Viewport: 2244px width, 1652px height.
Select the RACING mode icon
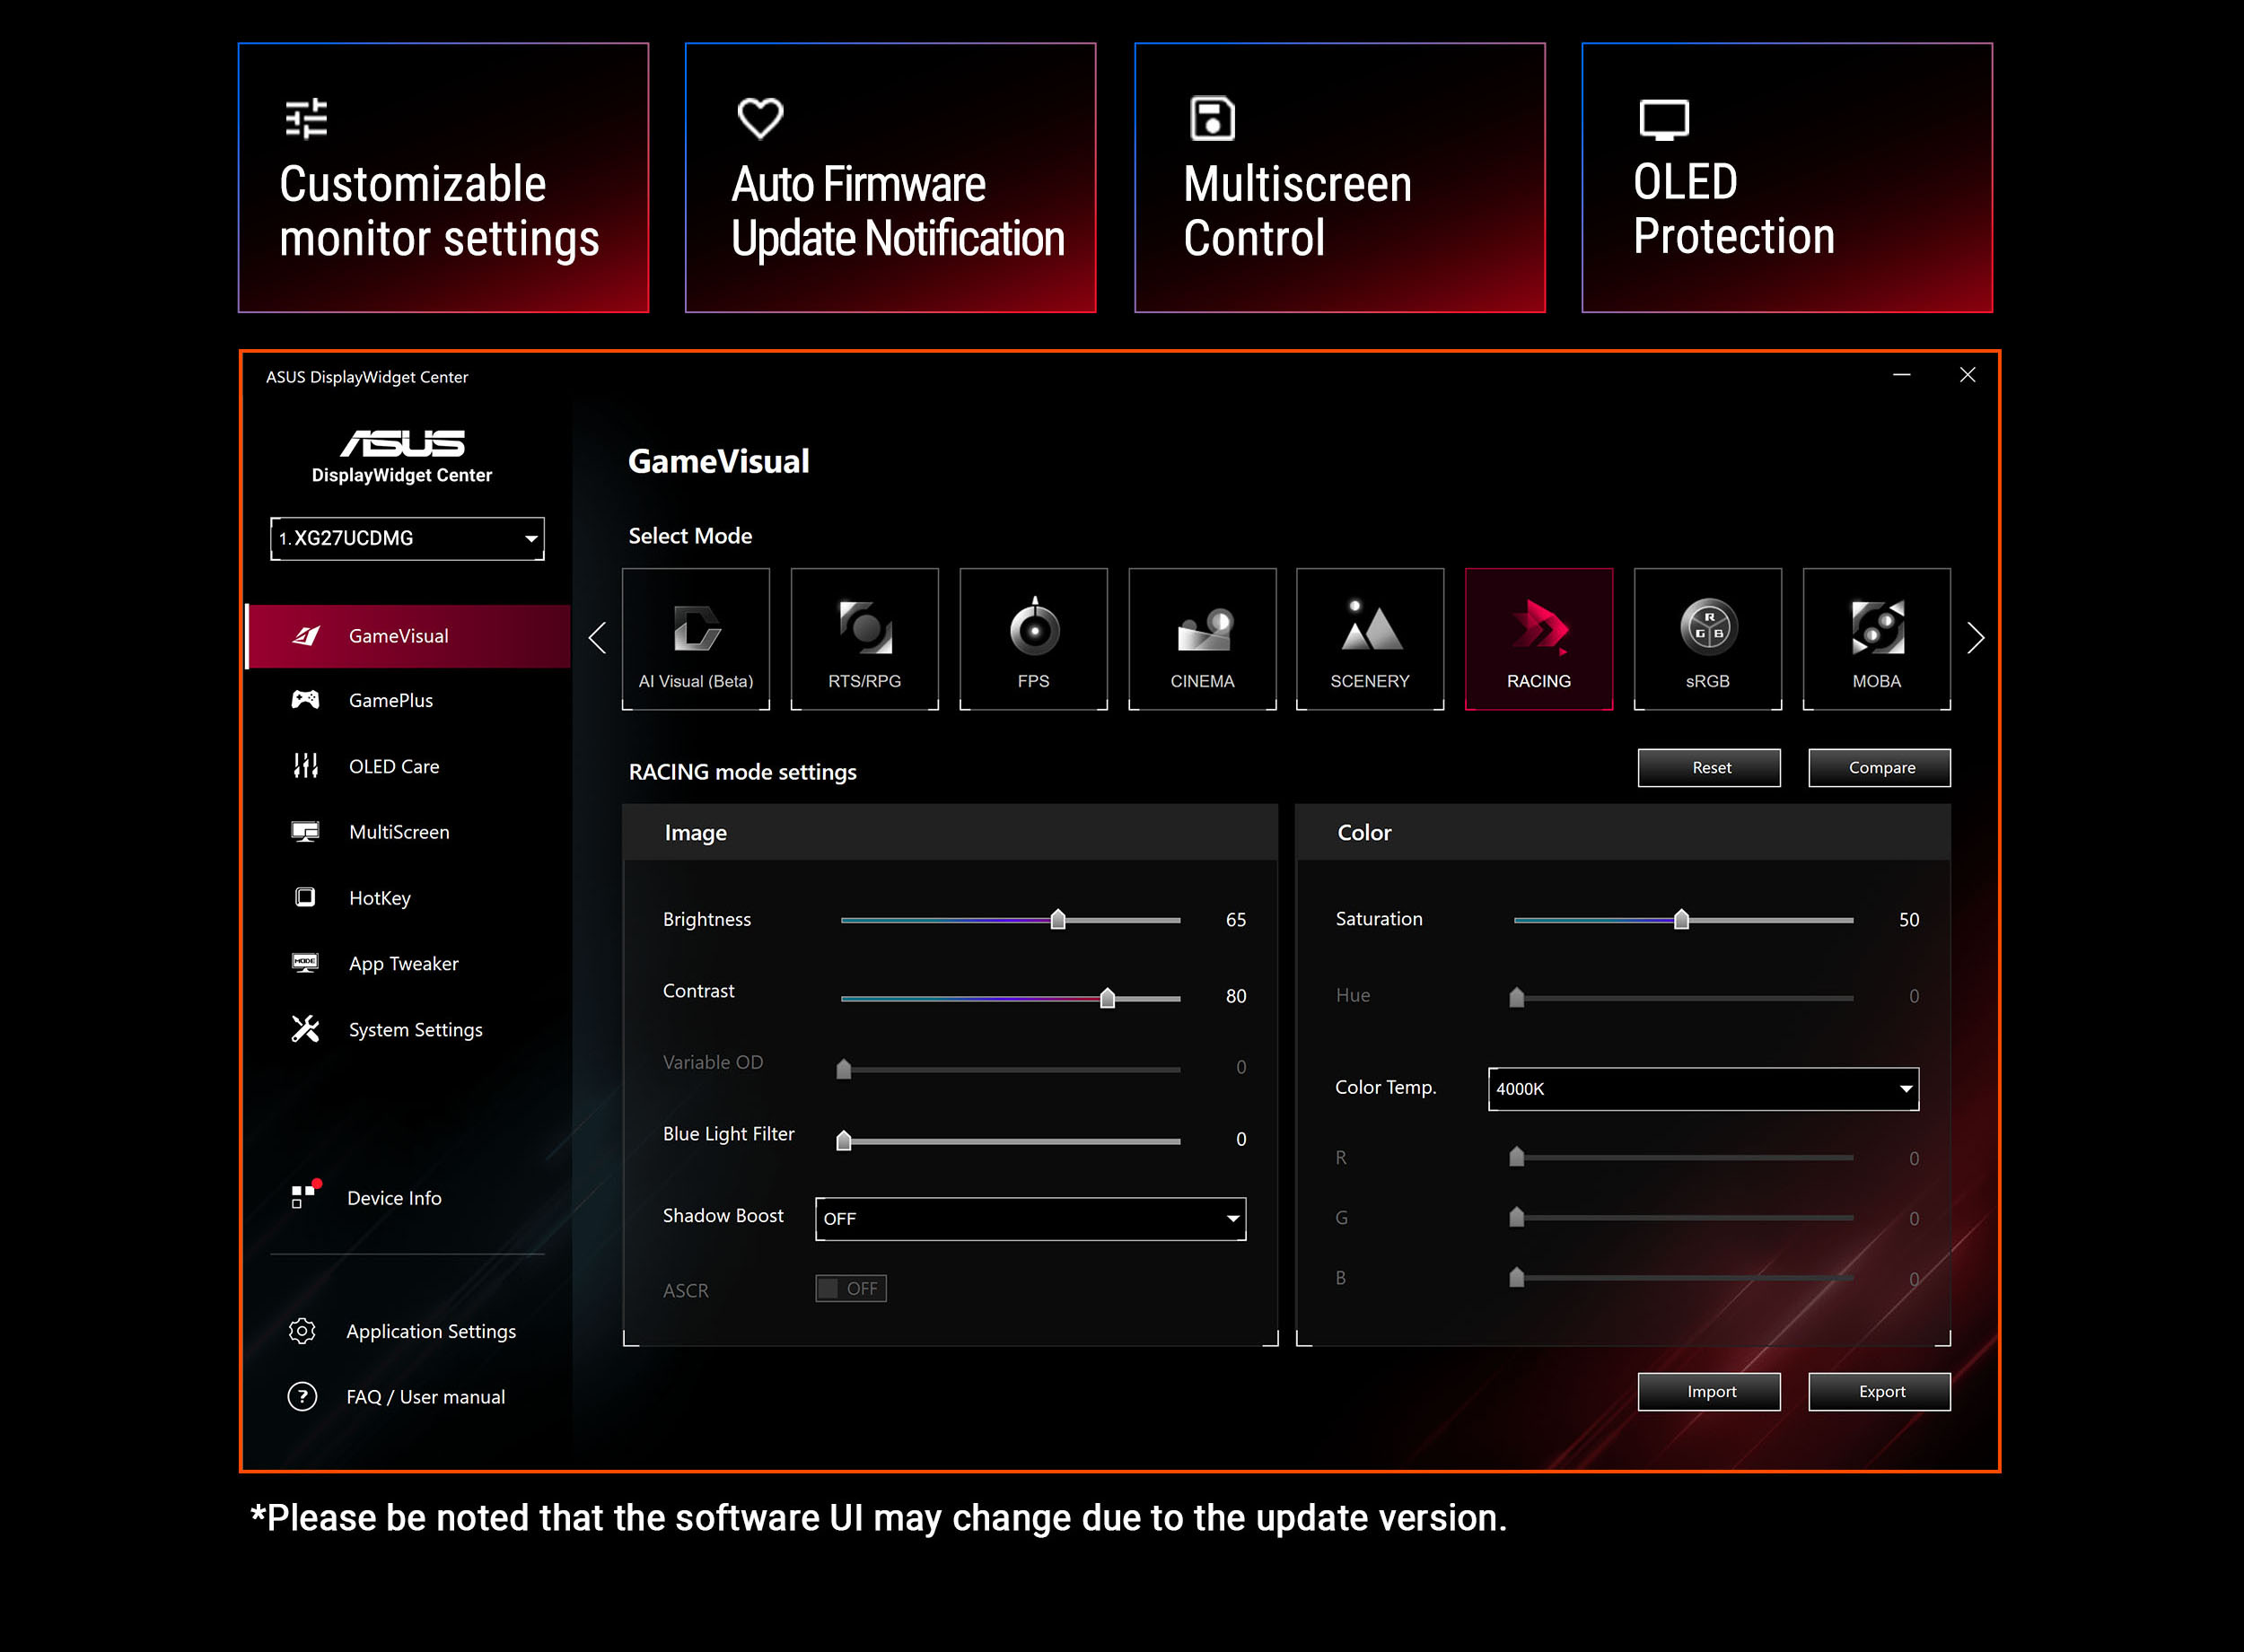tap(1539, 638)
